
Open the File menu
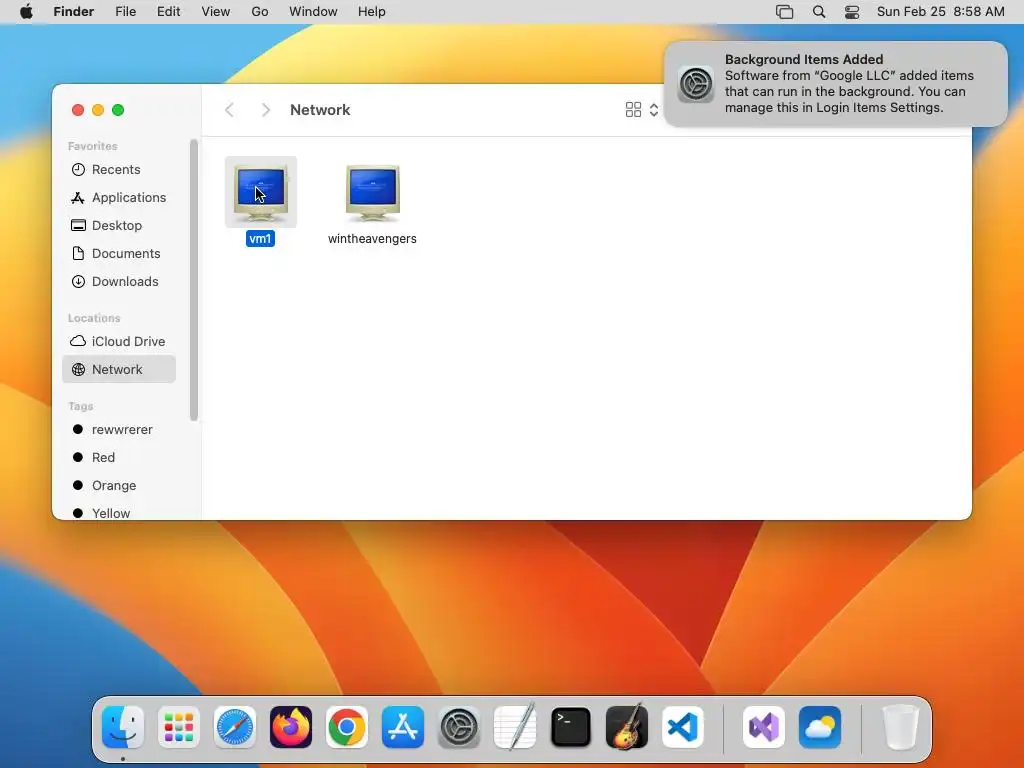point(125,12)
